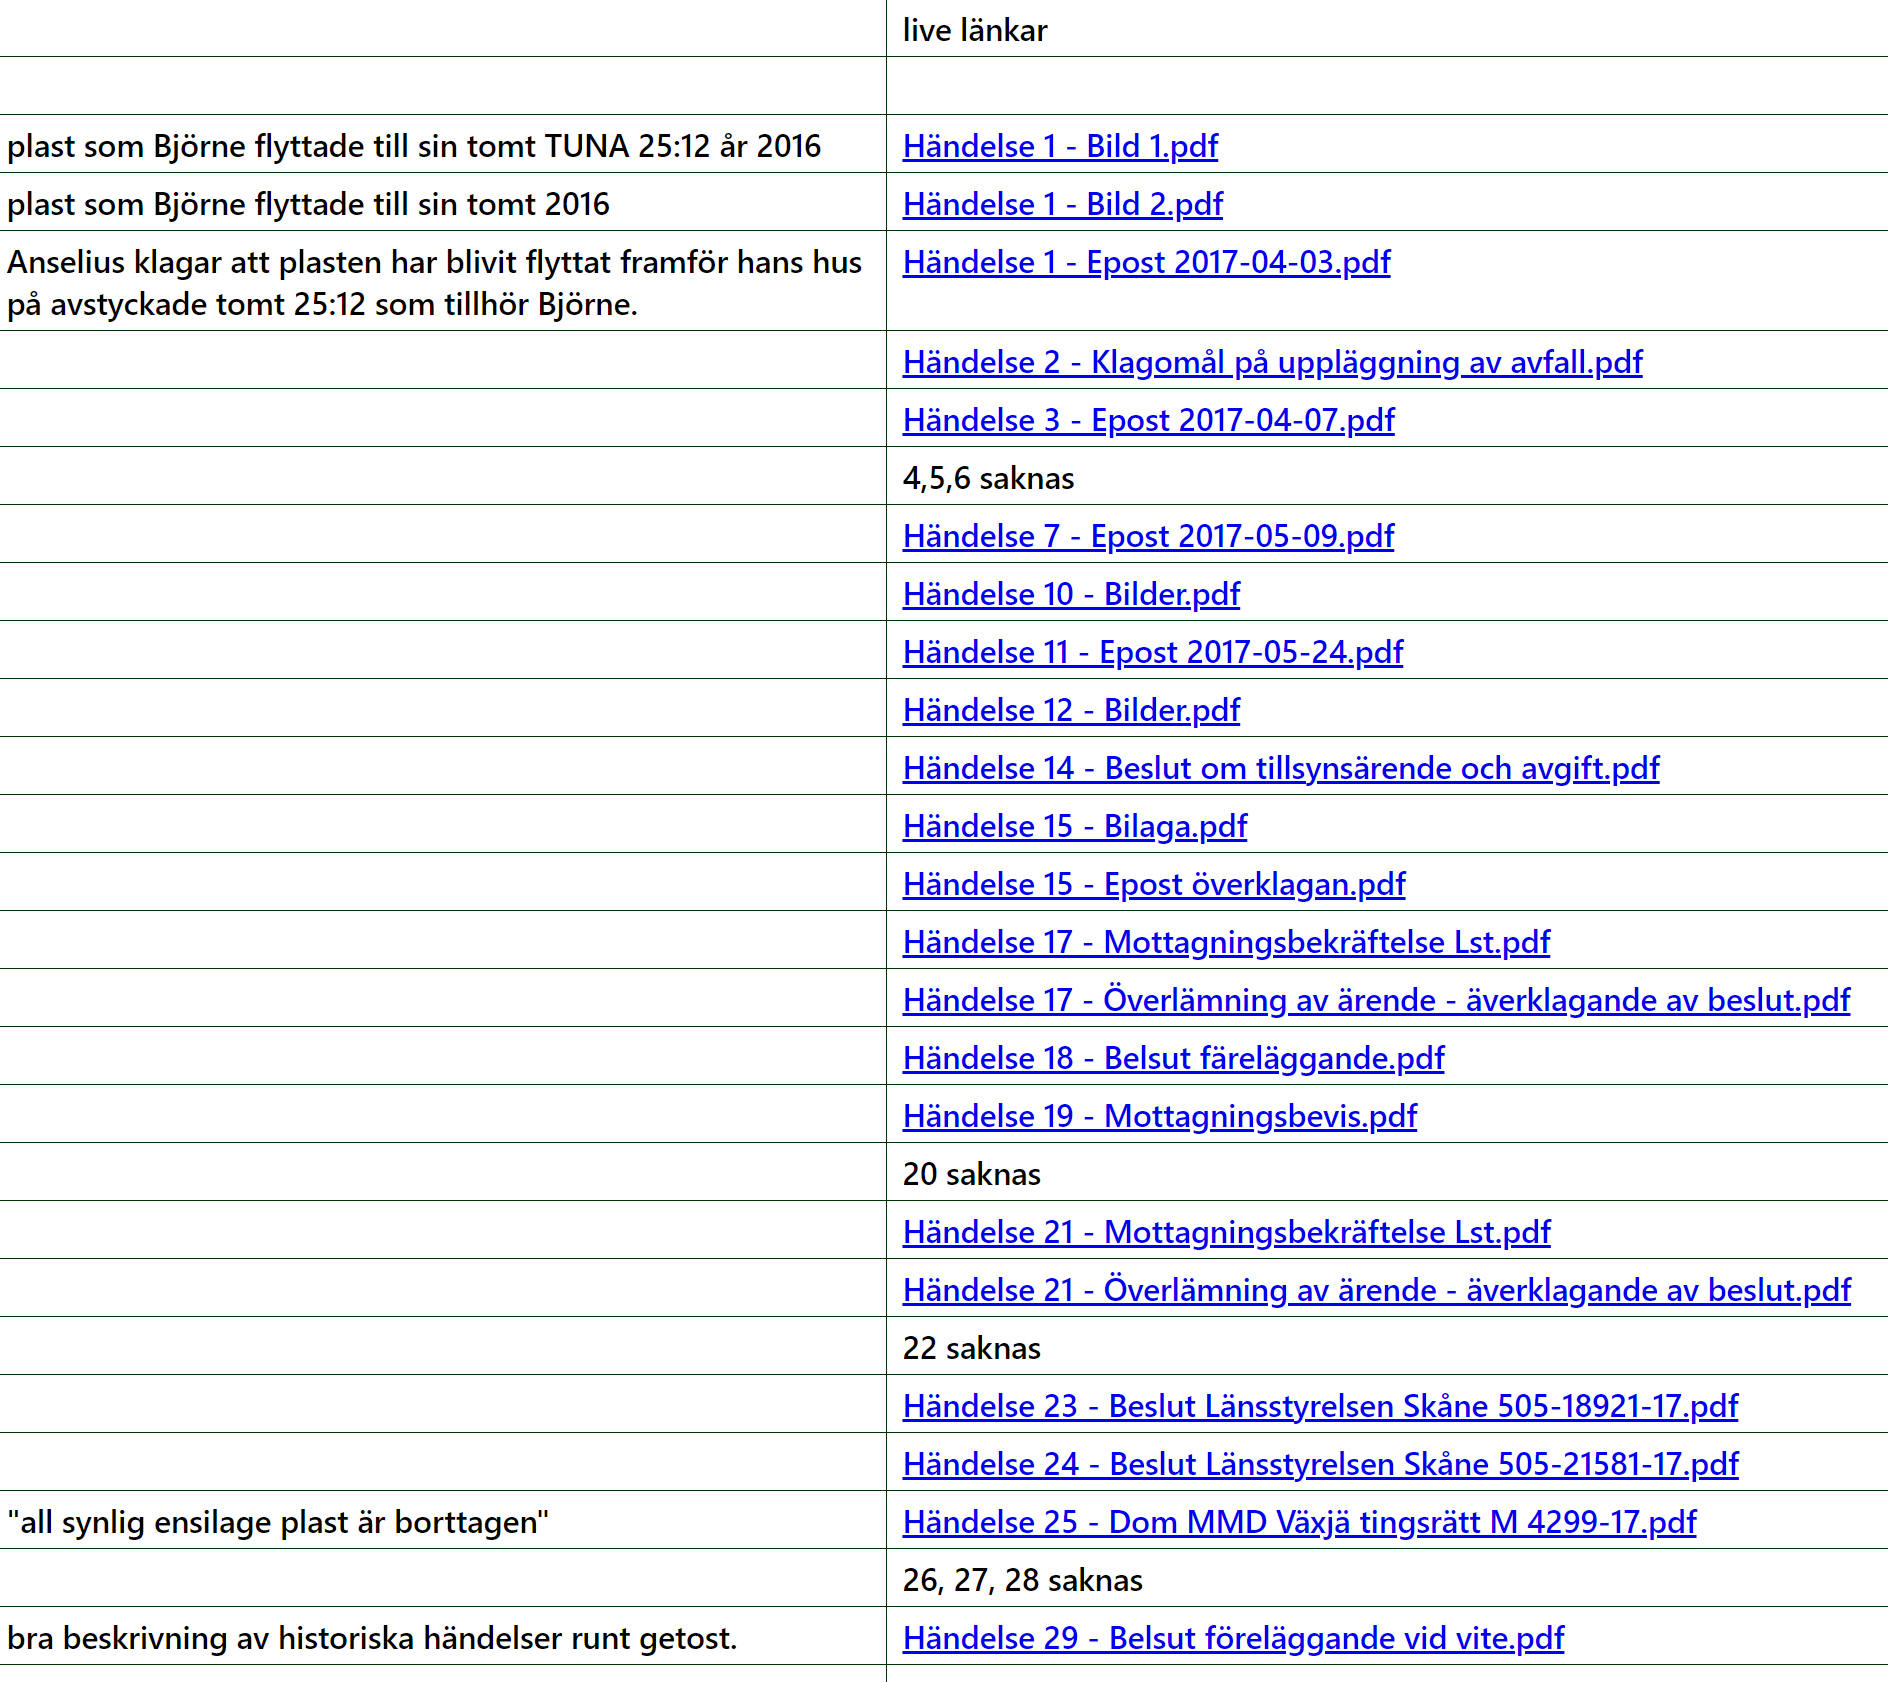1888x1682 pixels.
Task: Select the '20 saknas' cell
Action: point(1387,1172)
